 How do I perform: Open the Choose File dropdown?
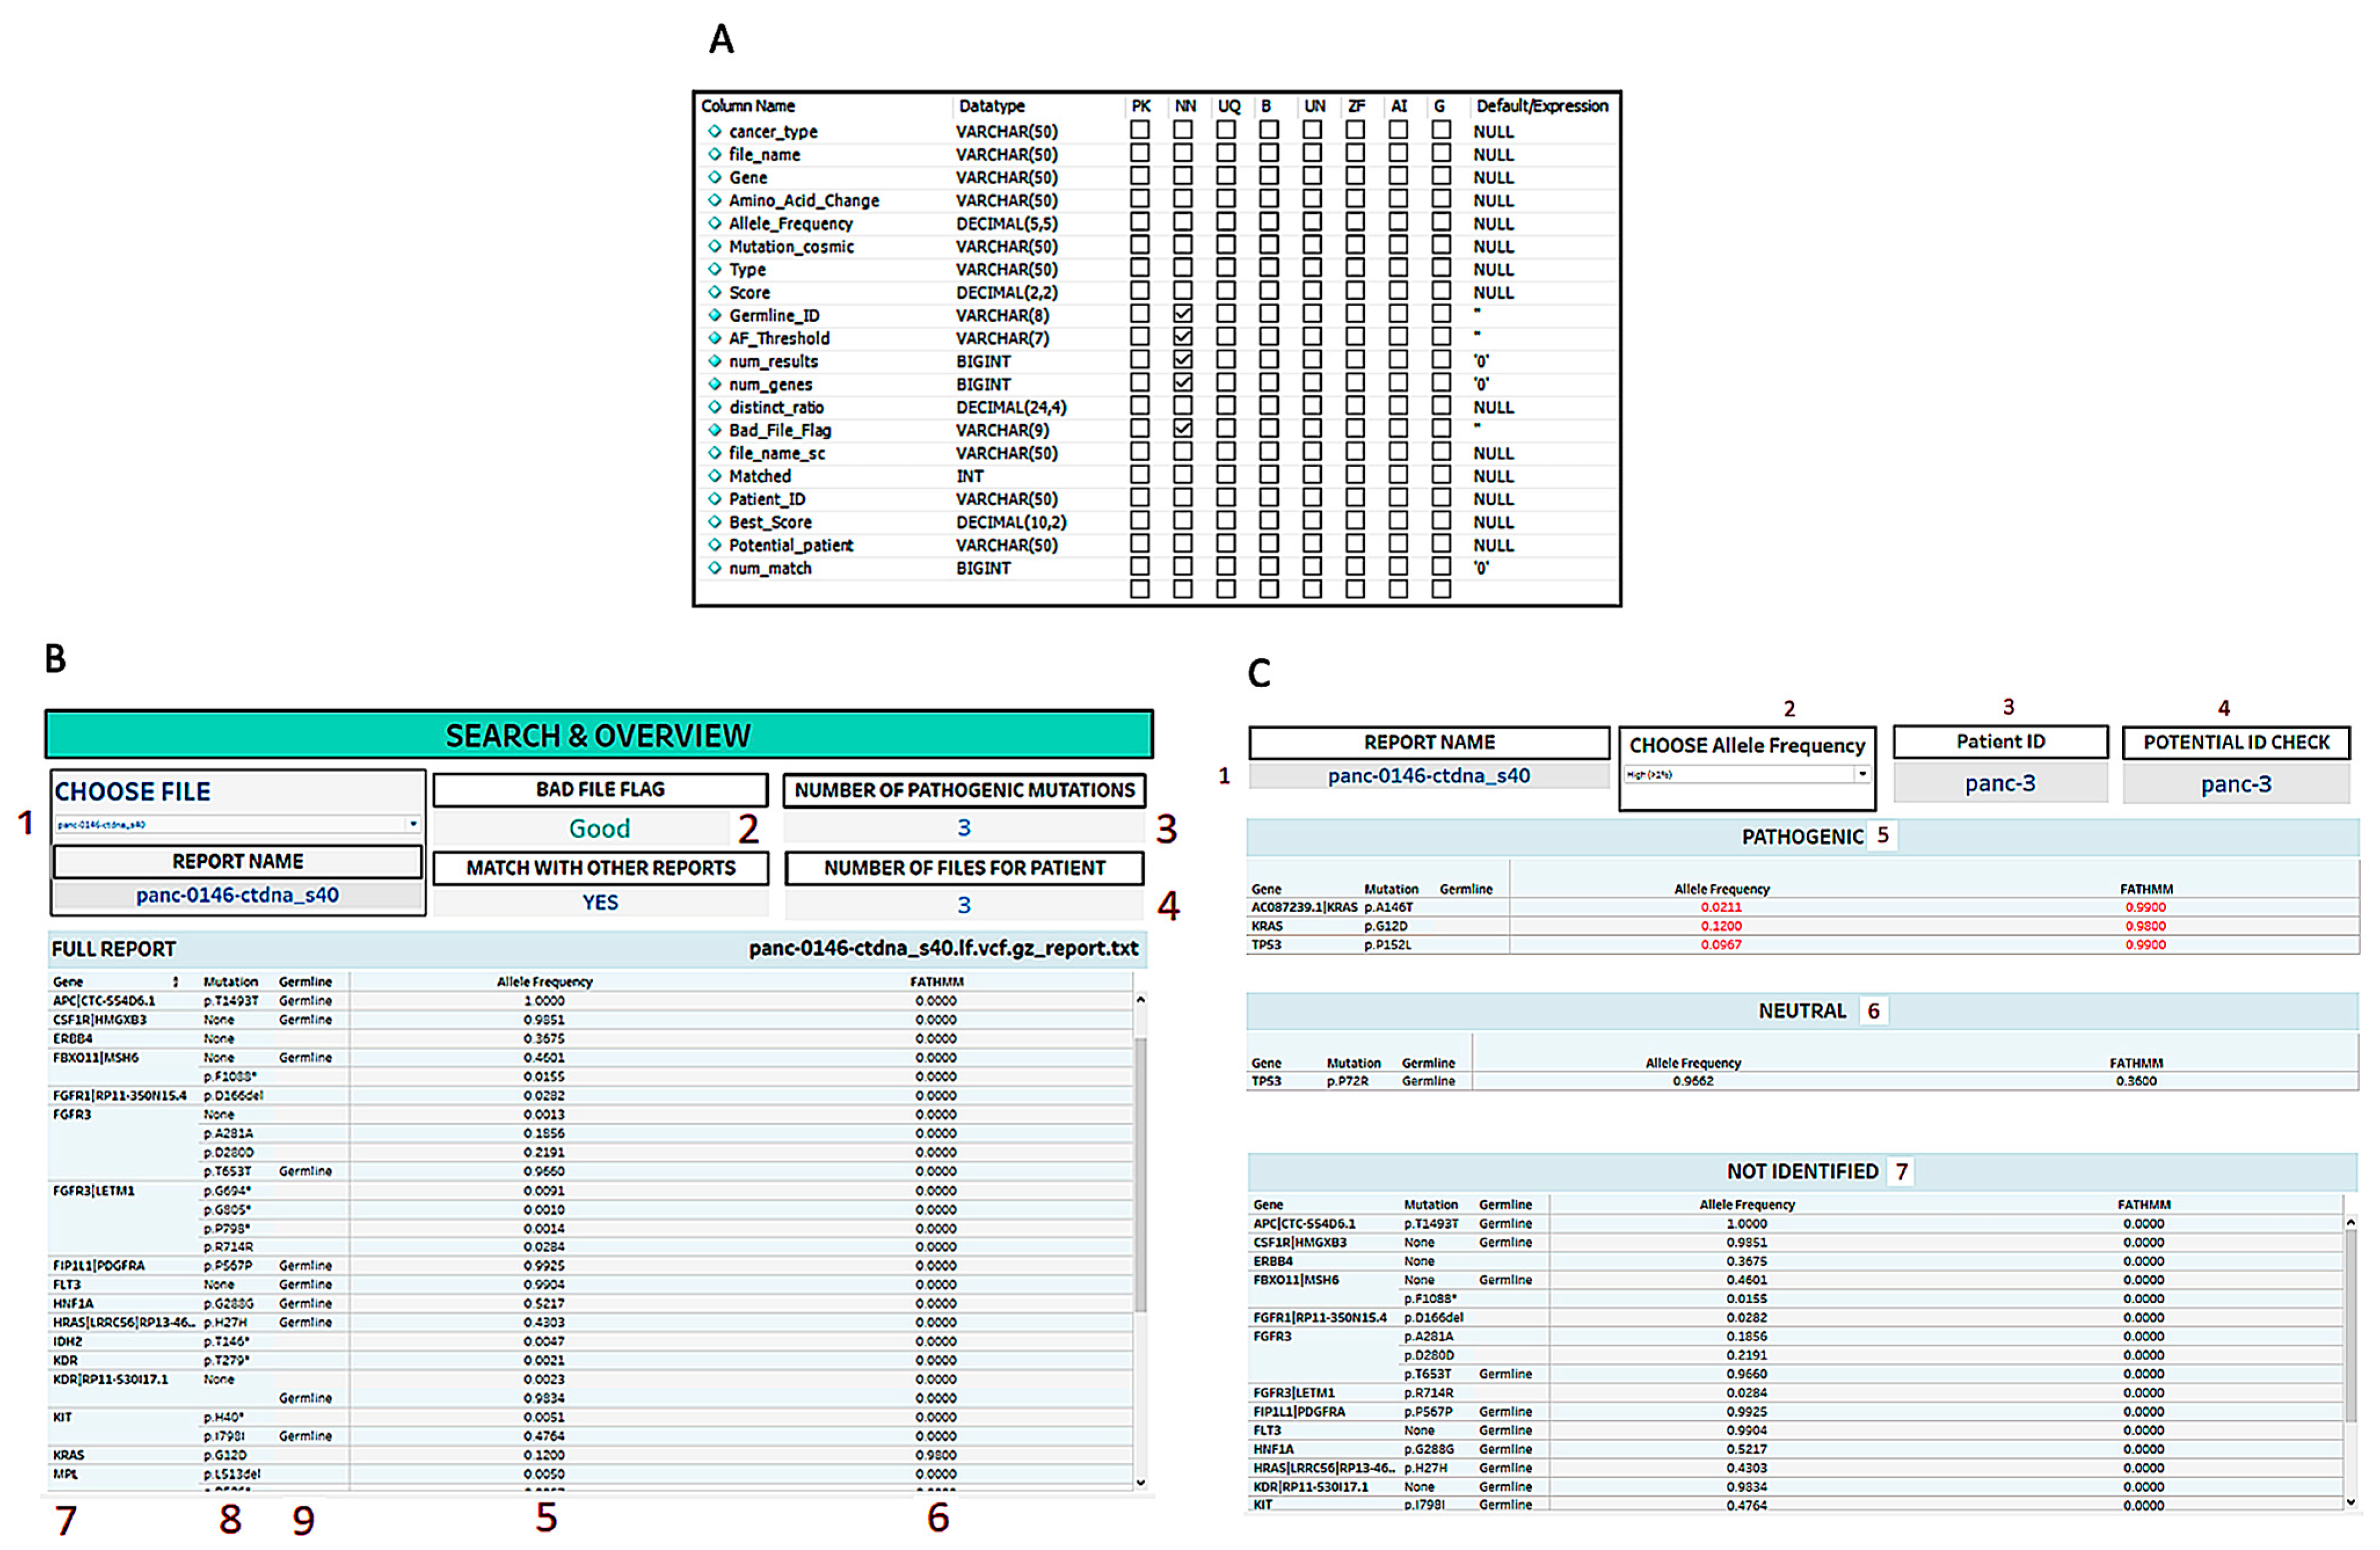[413, 825]
